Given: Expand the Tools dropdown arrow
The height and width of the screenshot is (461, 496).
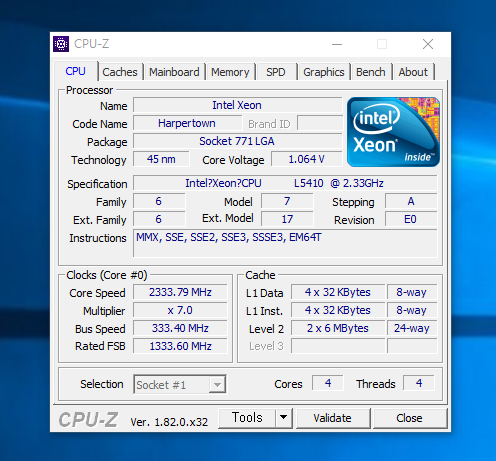Looking at the screenshot, I should tap(284, 418).
